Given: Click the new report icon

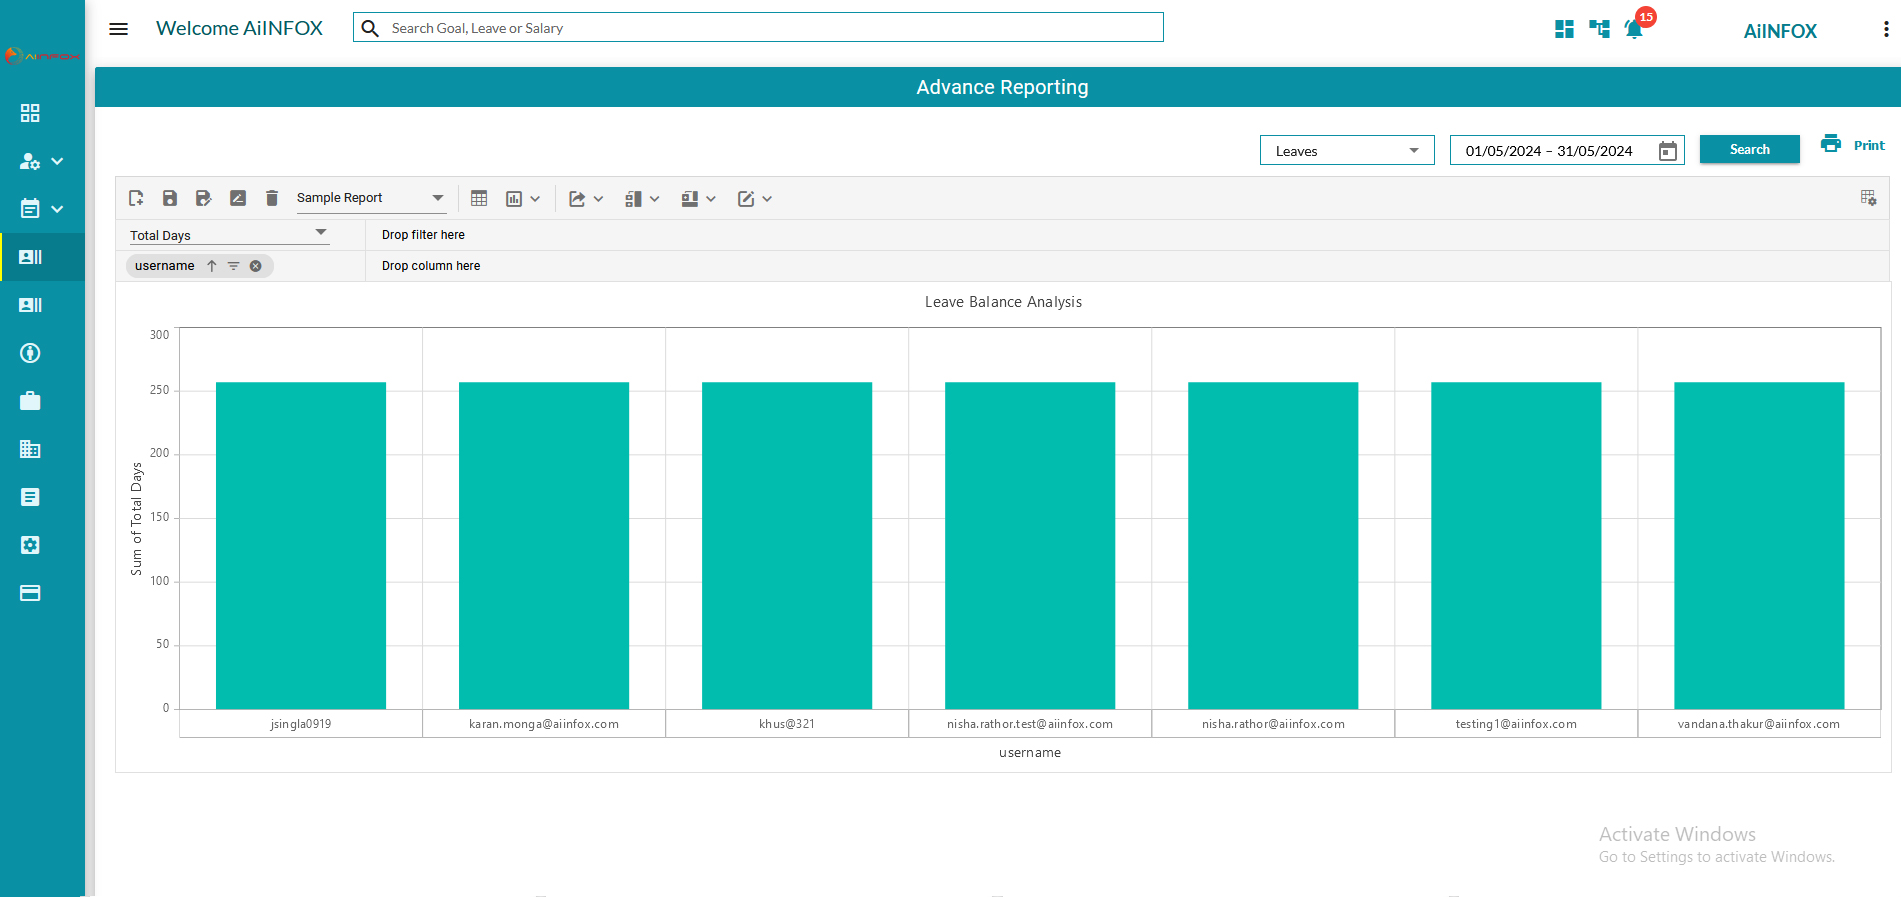Looking at the screenshot, I should (x=136, y=198).
